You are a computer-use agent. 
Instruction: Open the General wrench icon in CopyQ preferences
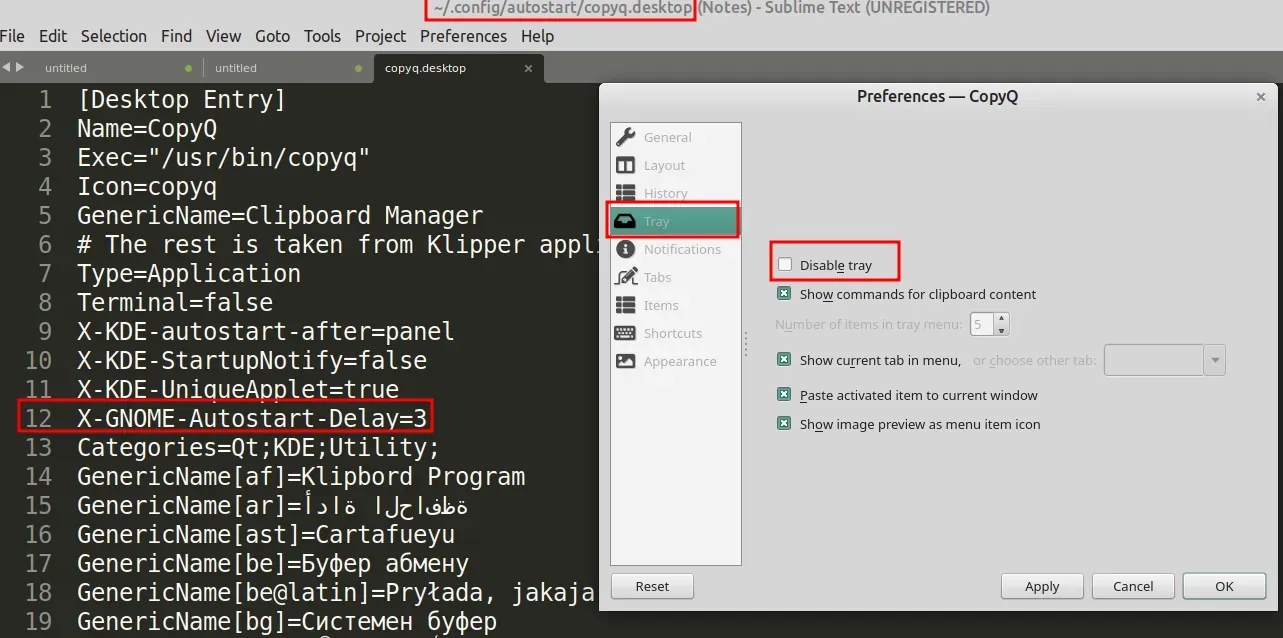(626, 137)
